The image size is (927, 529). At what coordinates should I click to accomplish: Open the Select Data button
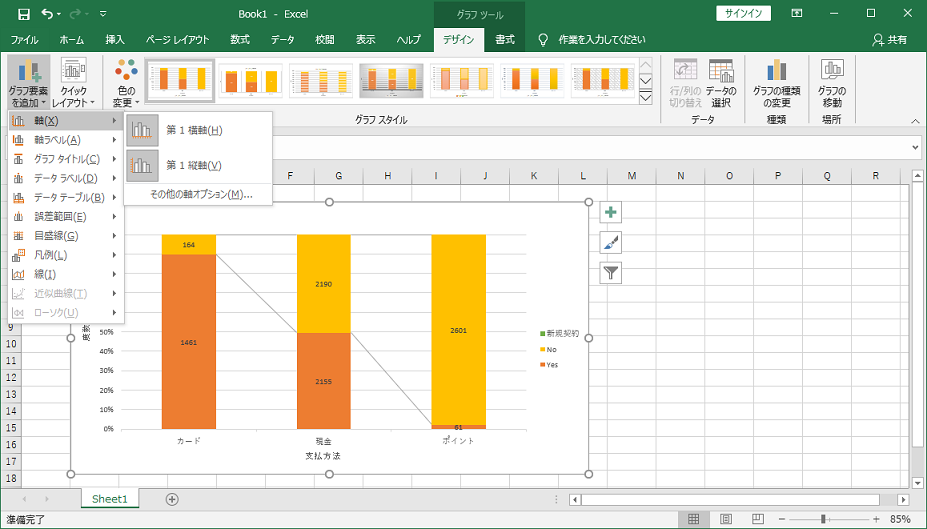point(722,78)
